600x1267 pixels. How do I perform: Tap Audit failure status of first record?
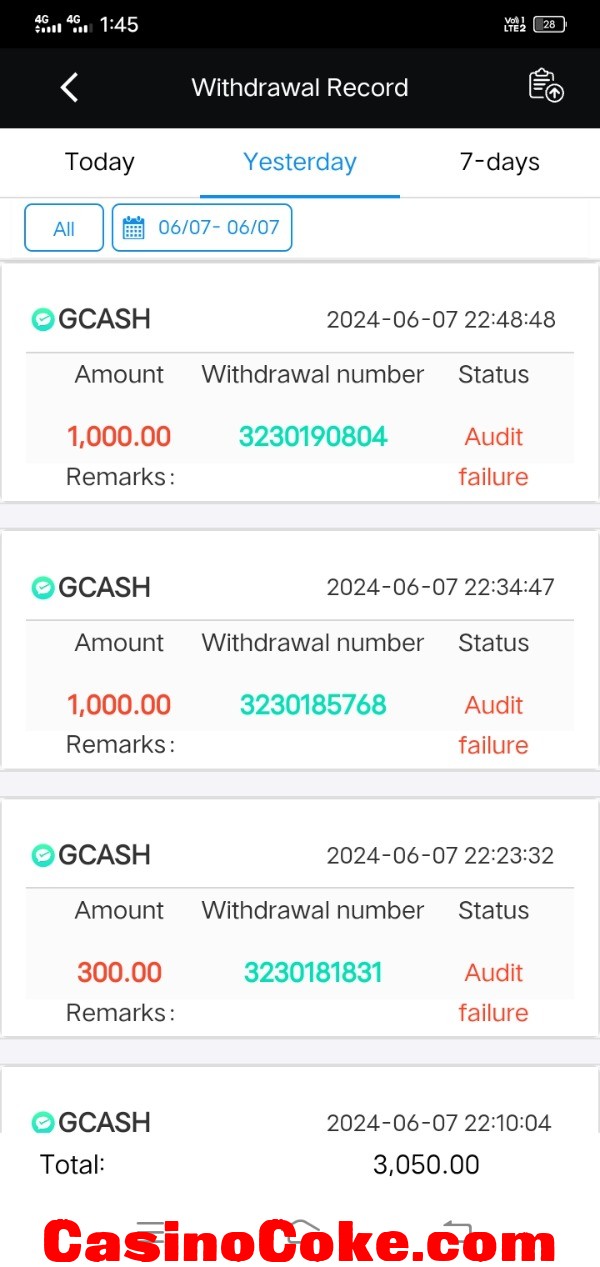click(493, 457)
